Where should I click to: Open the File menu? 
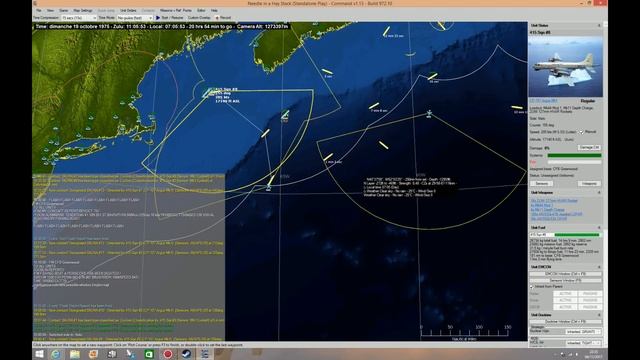tap(39, 10)
